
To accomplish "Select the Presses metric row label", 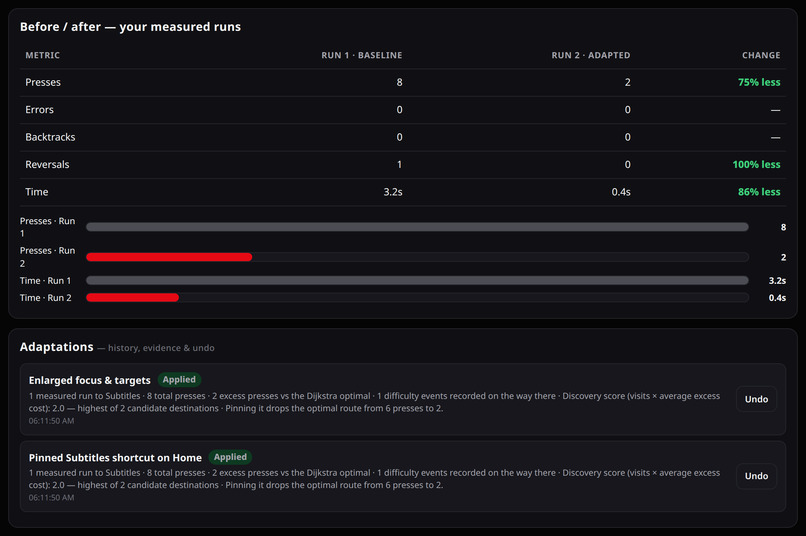I will pyautogui.click(x=43, y=82).
